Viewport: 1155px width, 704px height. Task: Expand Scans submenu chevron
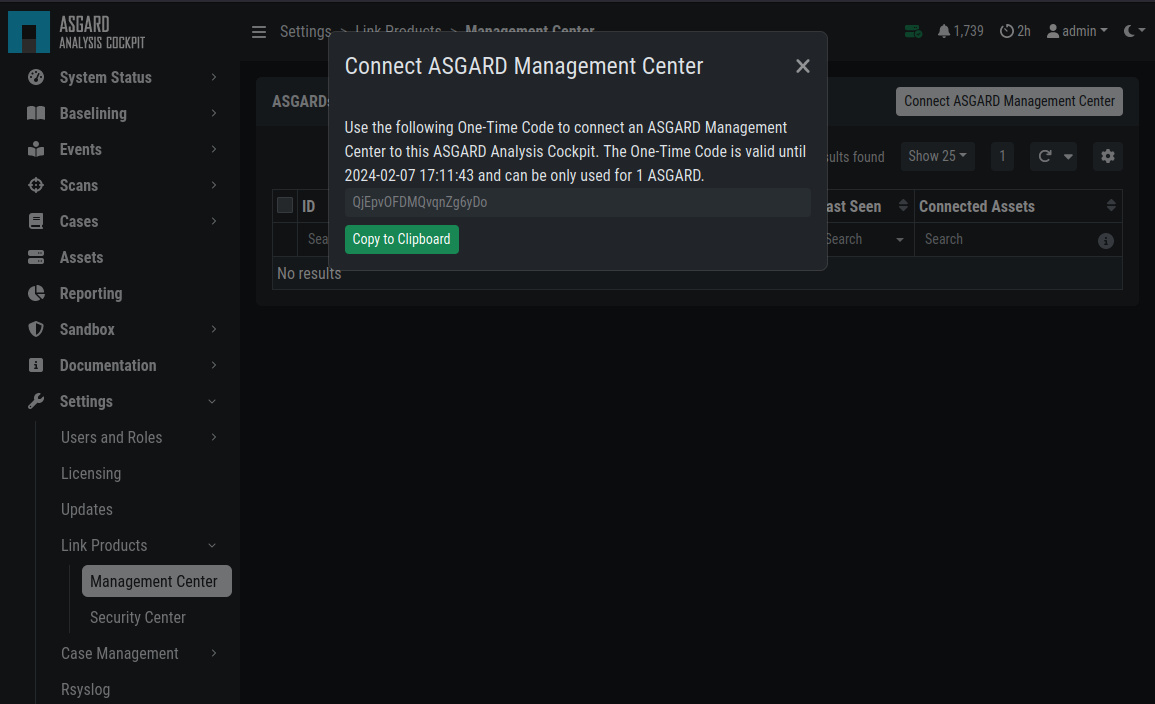tap(214, 186)
